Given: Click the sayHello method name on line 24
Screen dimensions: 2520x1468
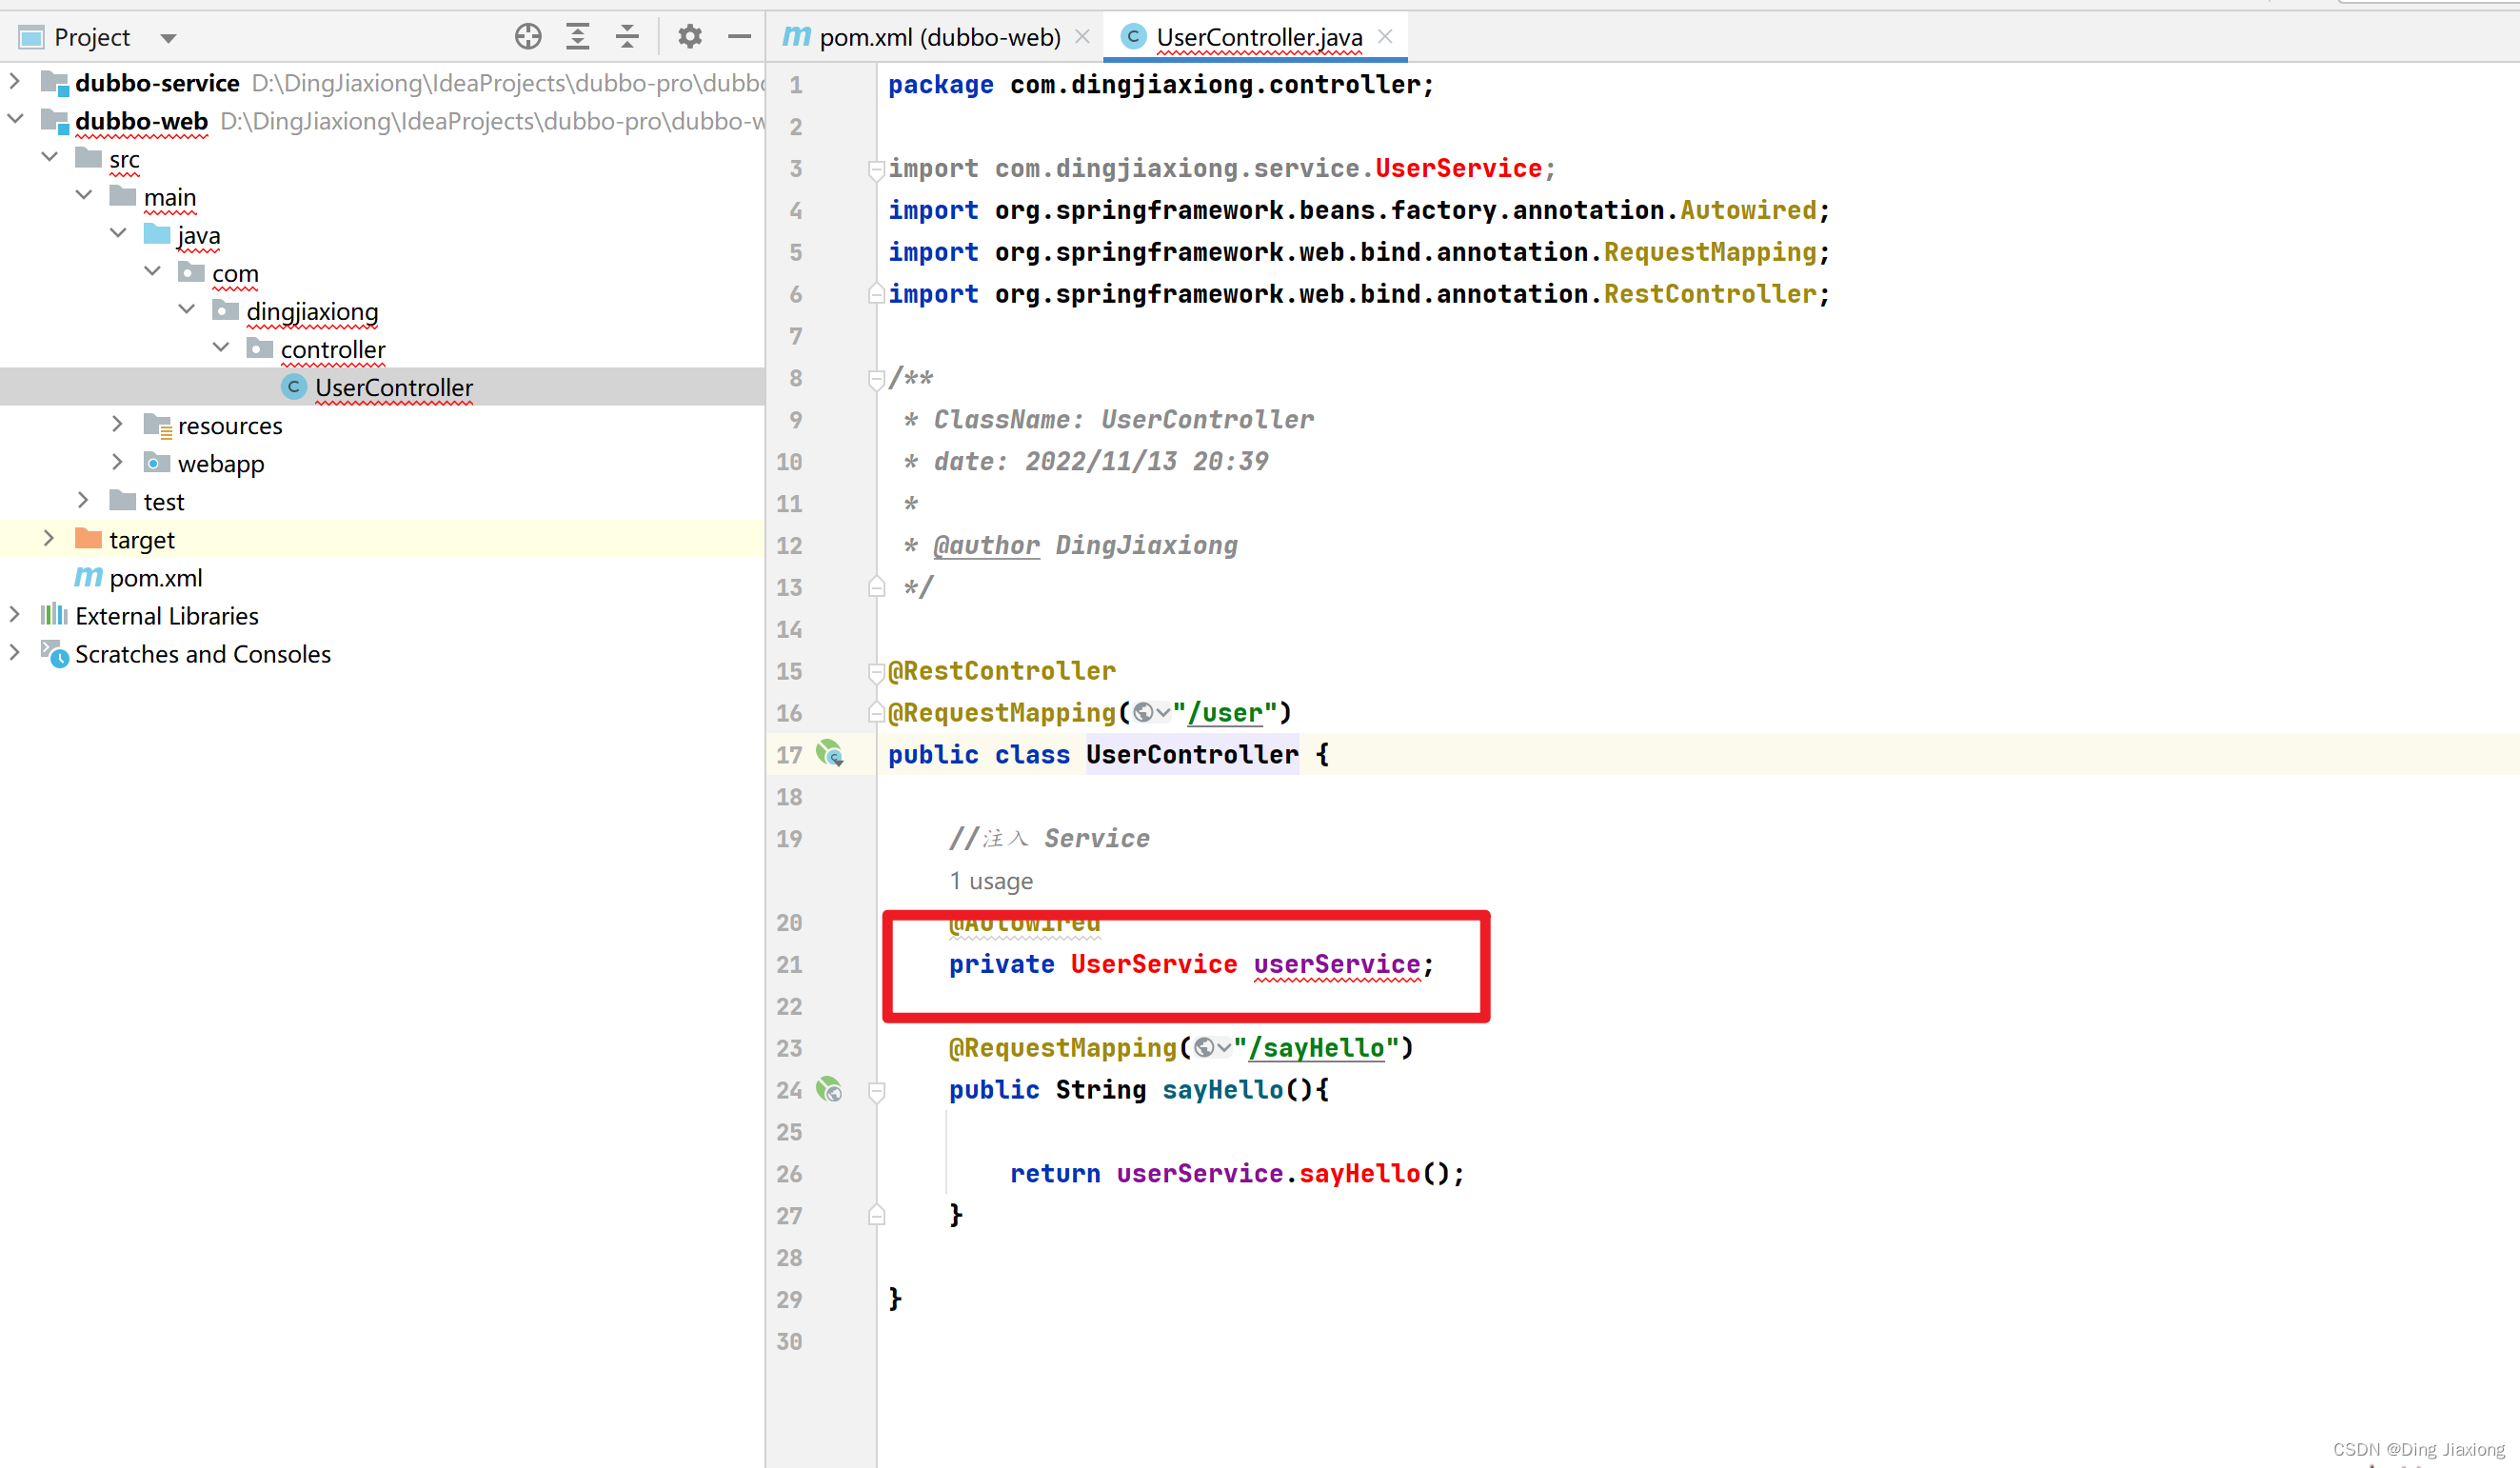Looking at the screenshot, I should (1223, 1089).
